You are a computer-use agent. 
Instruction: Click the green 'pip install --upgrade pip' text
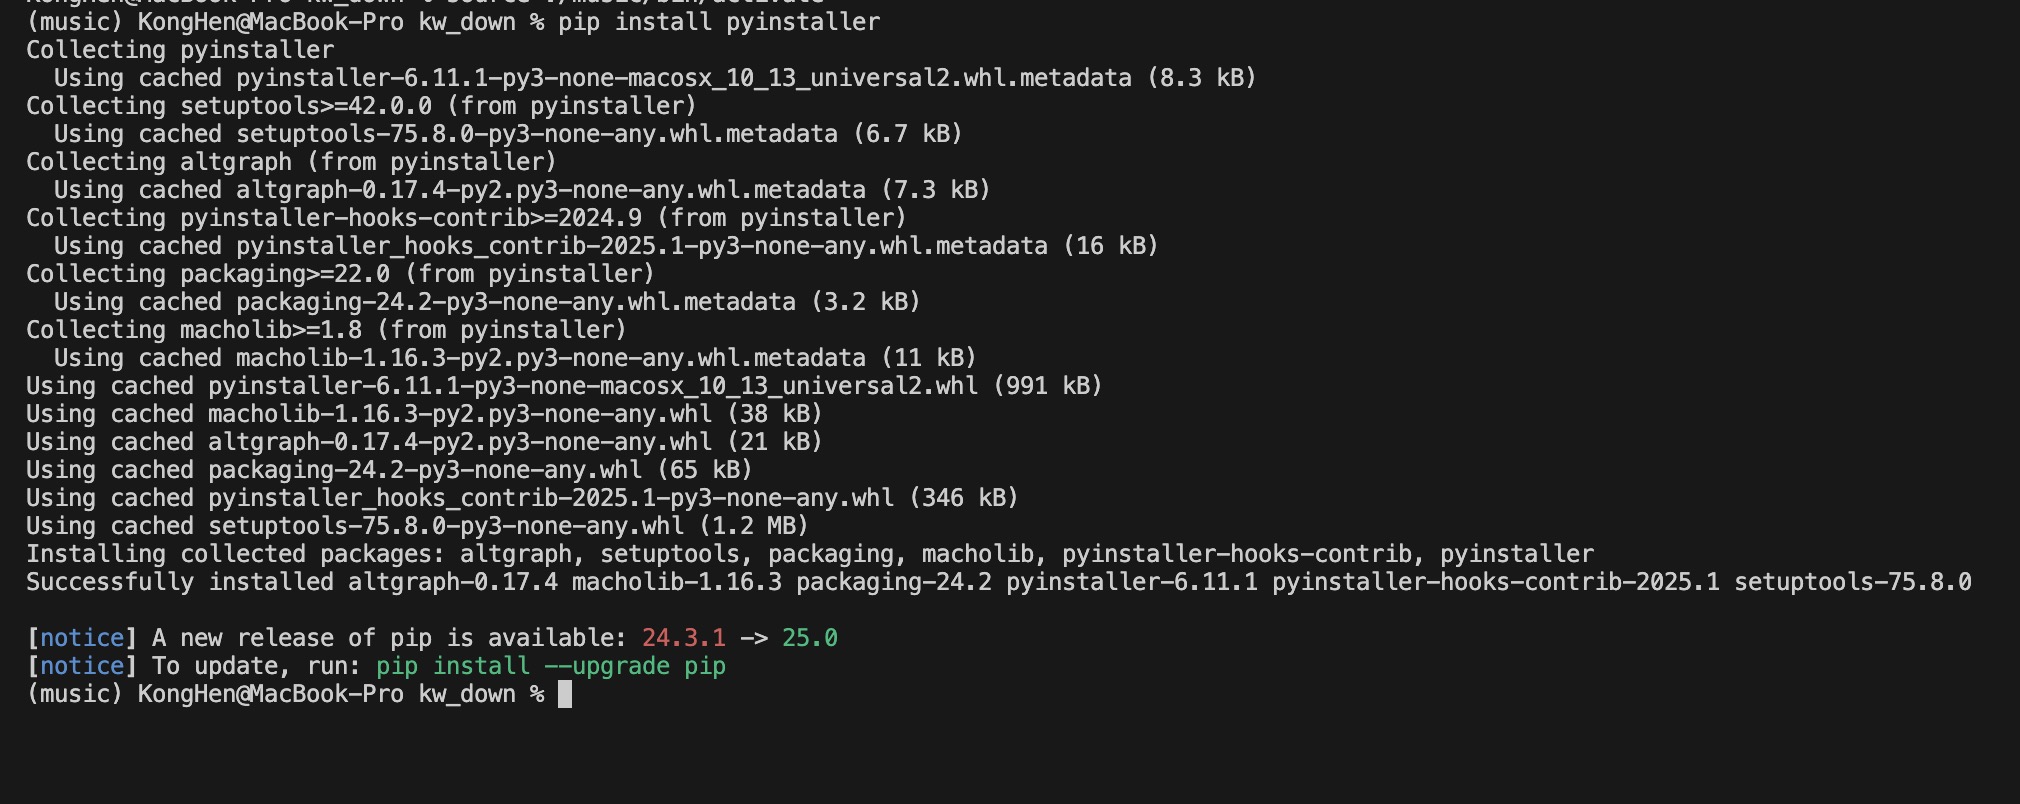(x=551, y=666)
